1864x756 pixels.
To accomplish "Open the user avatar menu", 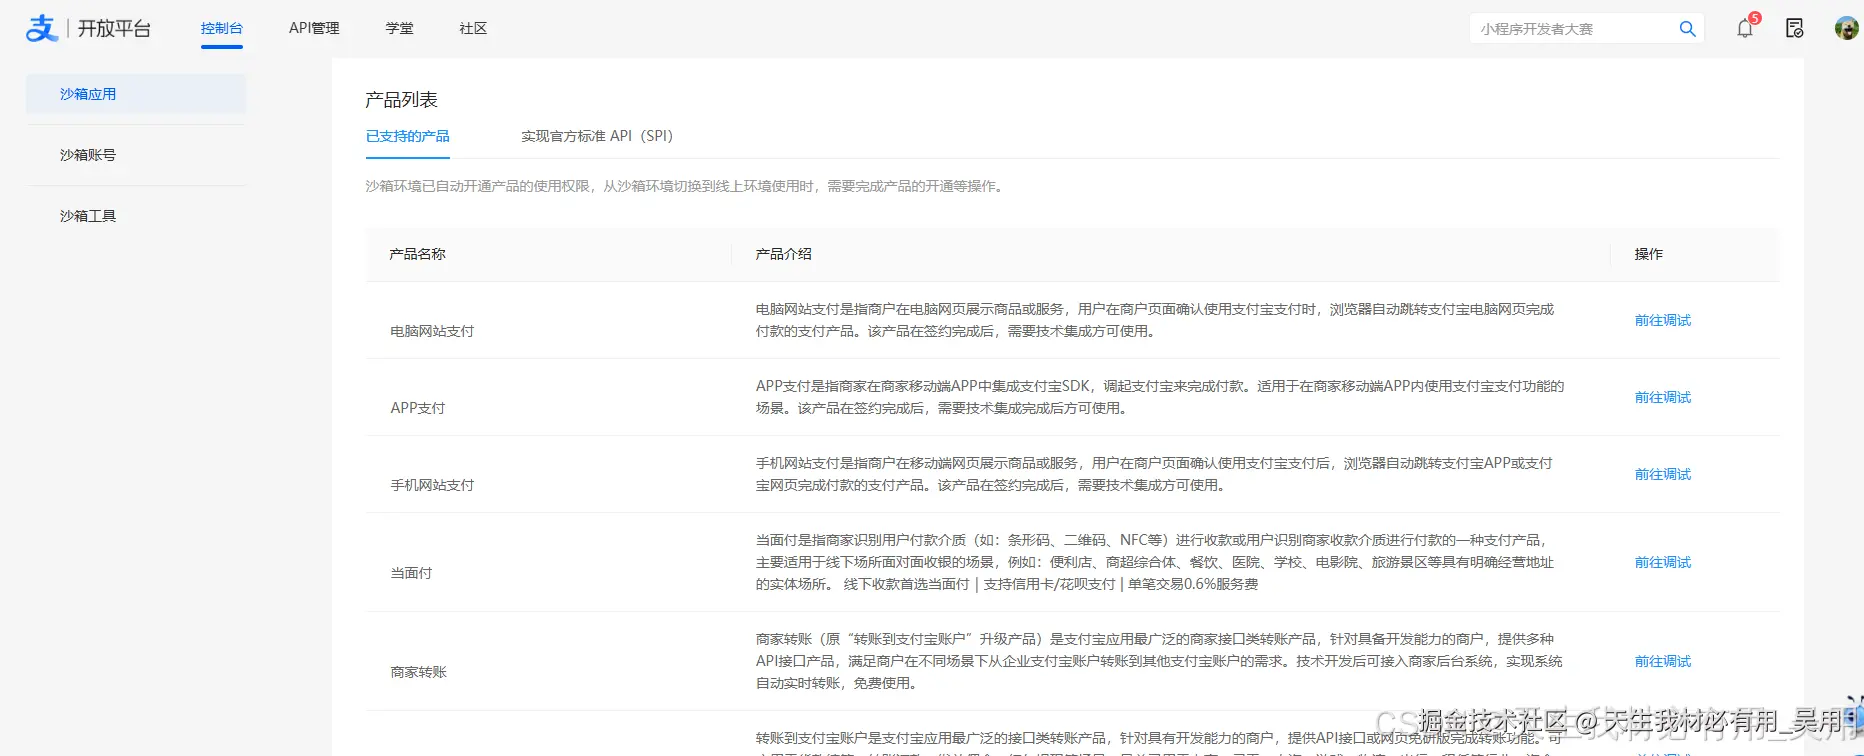I will coord(1846,28).
